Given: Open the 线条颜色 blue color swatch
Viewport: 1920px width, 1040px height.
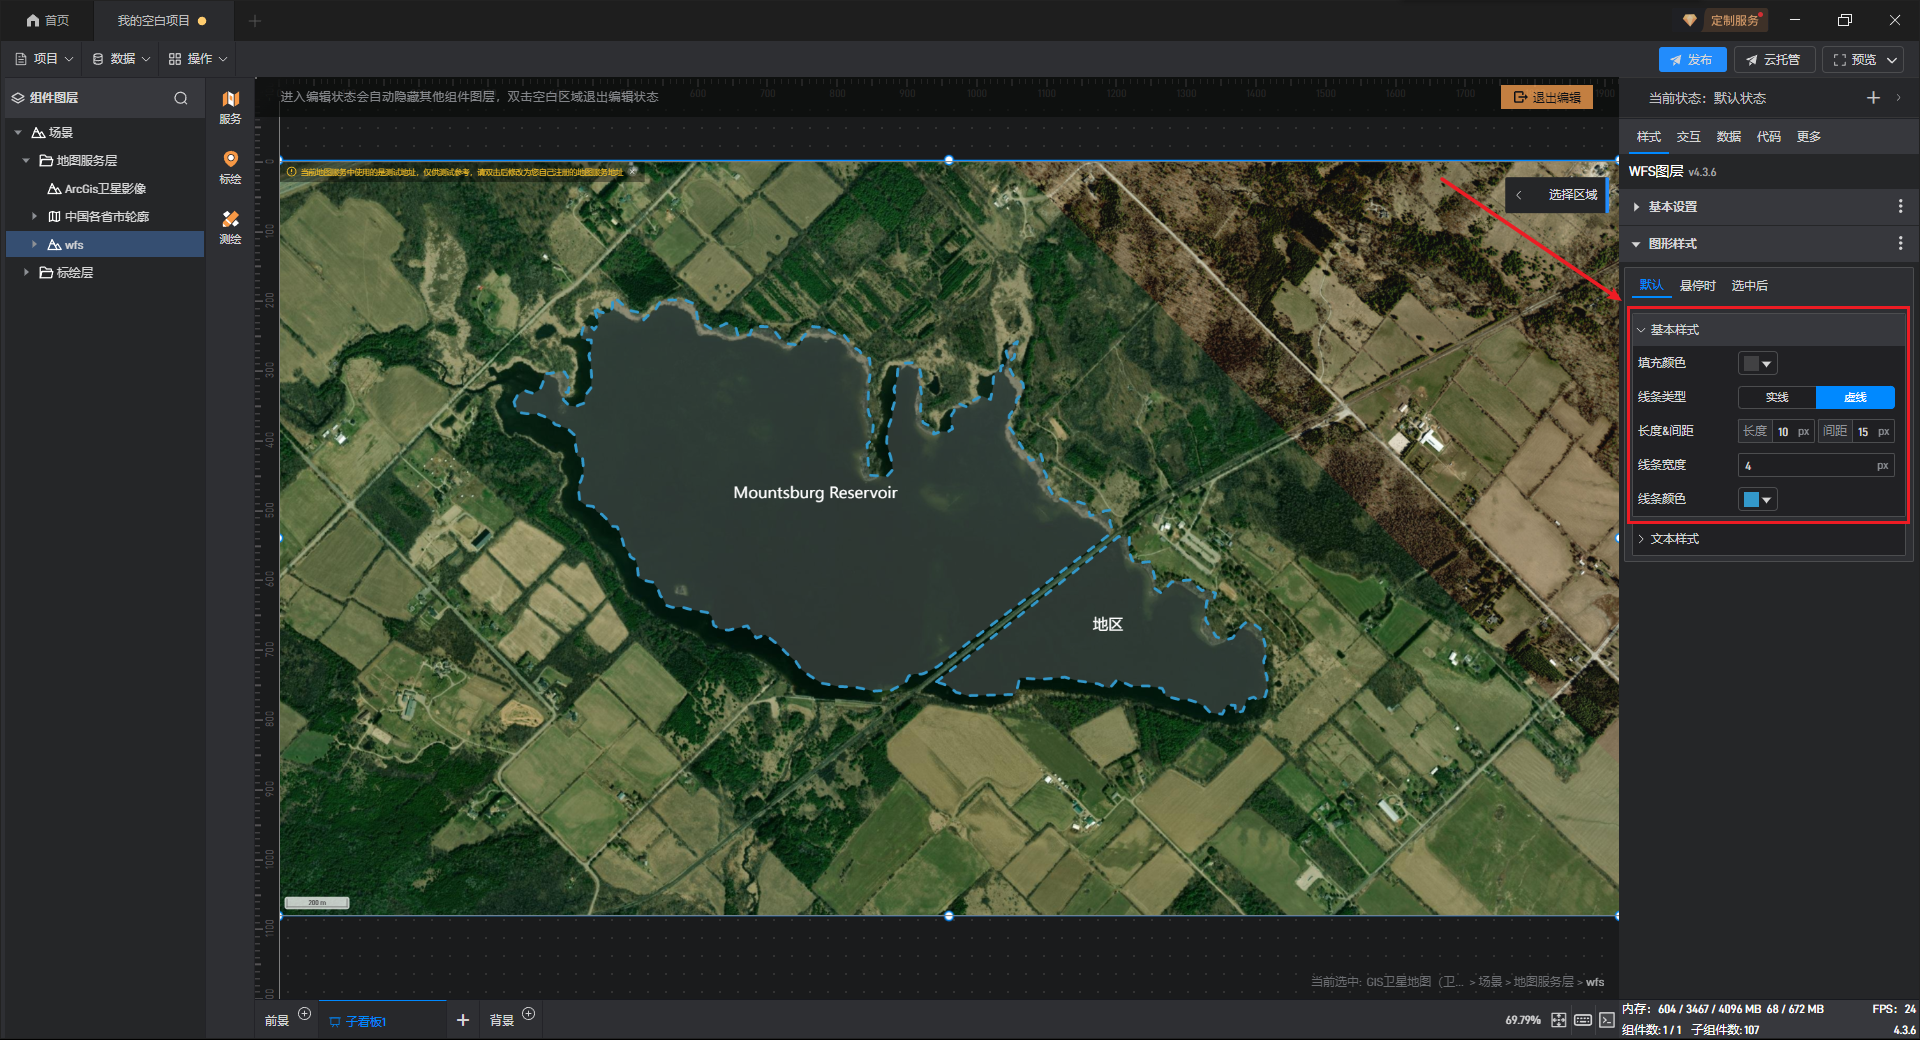Looking at the screenshot, I should click(1757, 500).
